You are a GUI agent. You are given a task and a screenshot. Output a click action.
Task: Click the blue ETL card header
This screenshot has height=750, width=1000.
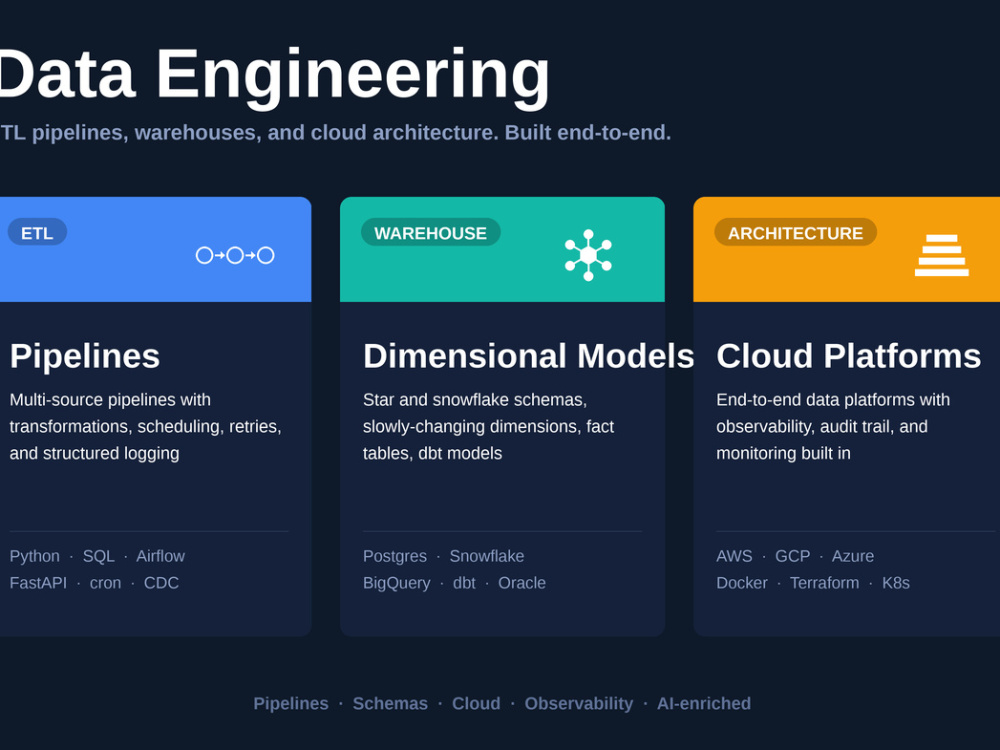pyautogui.click(x=156, y=249)
